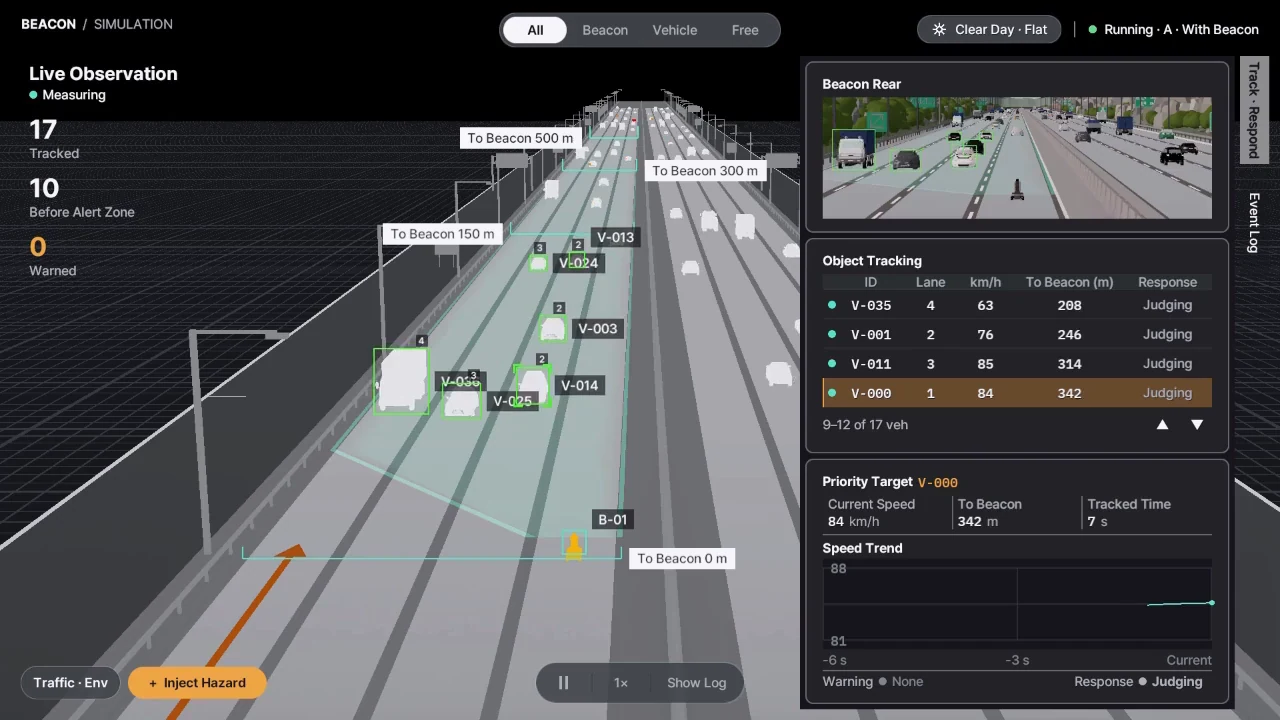Page up in the Object Tracking list

click(x=1162, y=425)
